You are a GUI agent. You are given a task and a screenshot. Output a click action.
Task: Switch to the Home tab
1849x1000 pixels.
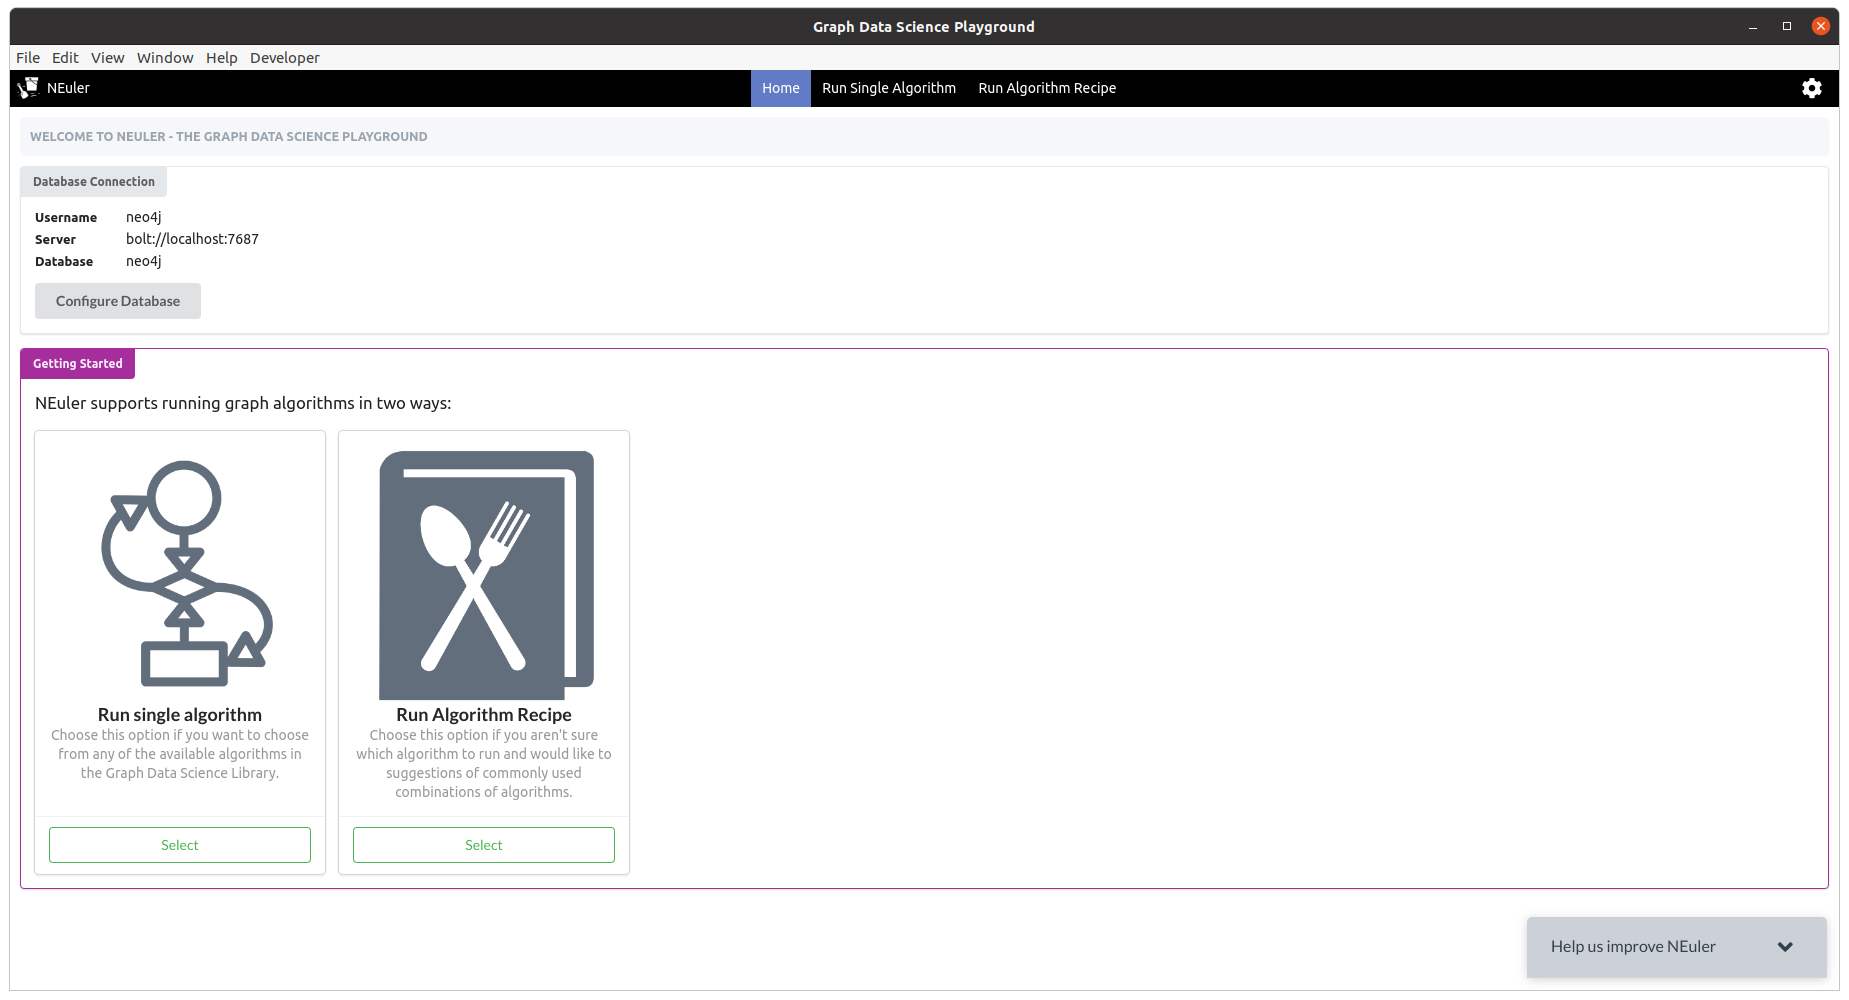point(781,88)
